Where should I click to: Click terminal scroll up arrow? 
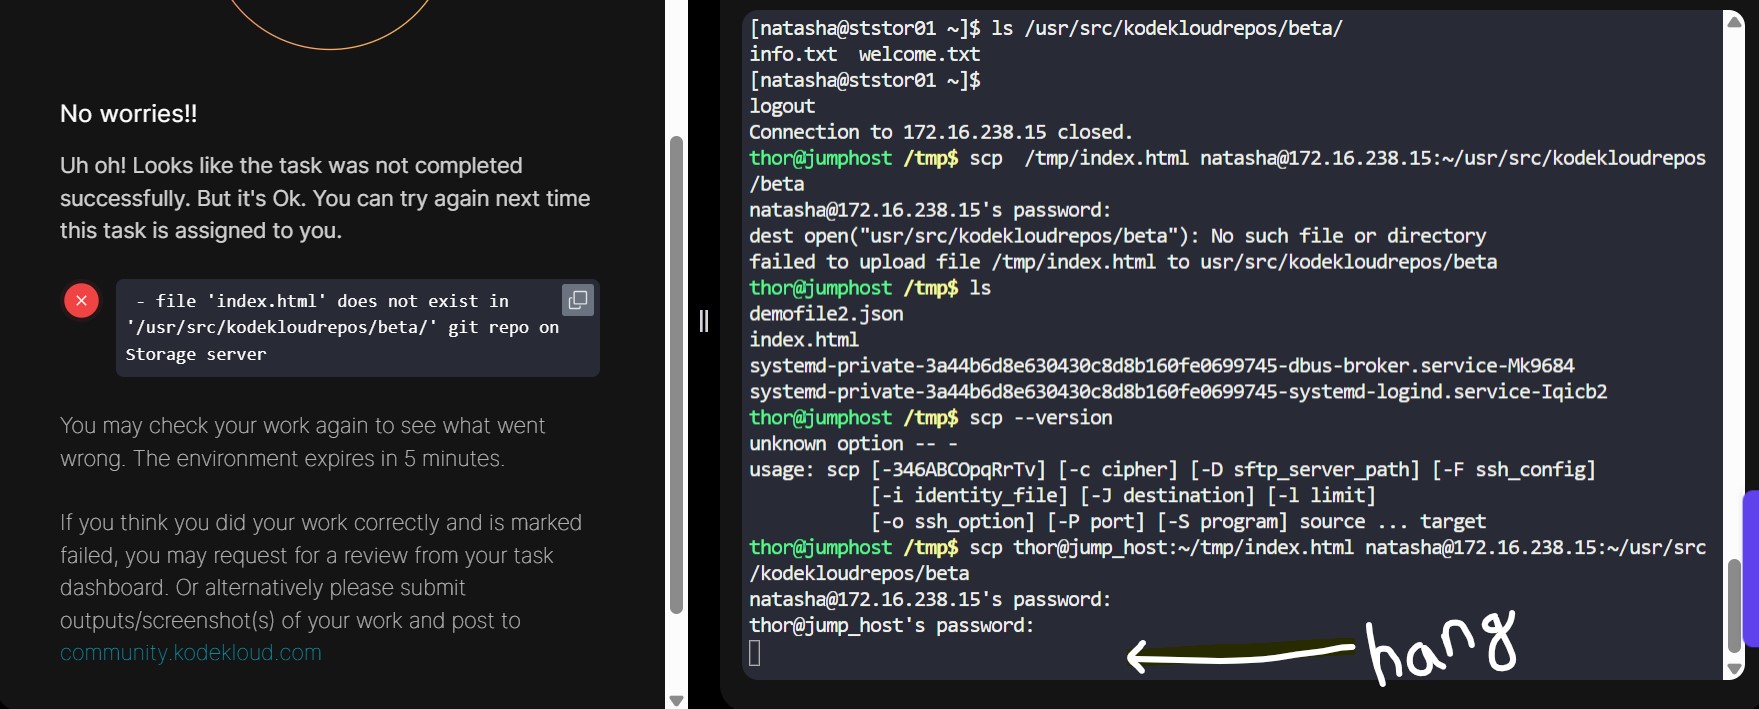pyautogui.click(x=1735, y=22)
